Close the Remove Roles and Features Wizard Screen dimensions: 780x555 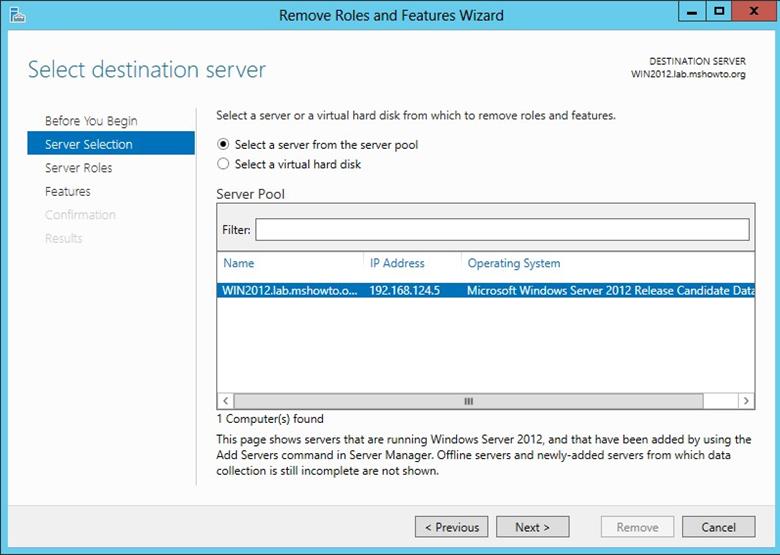(x=754, y=11)
